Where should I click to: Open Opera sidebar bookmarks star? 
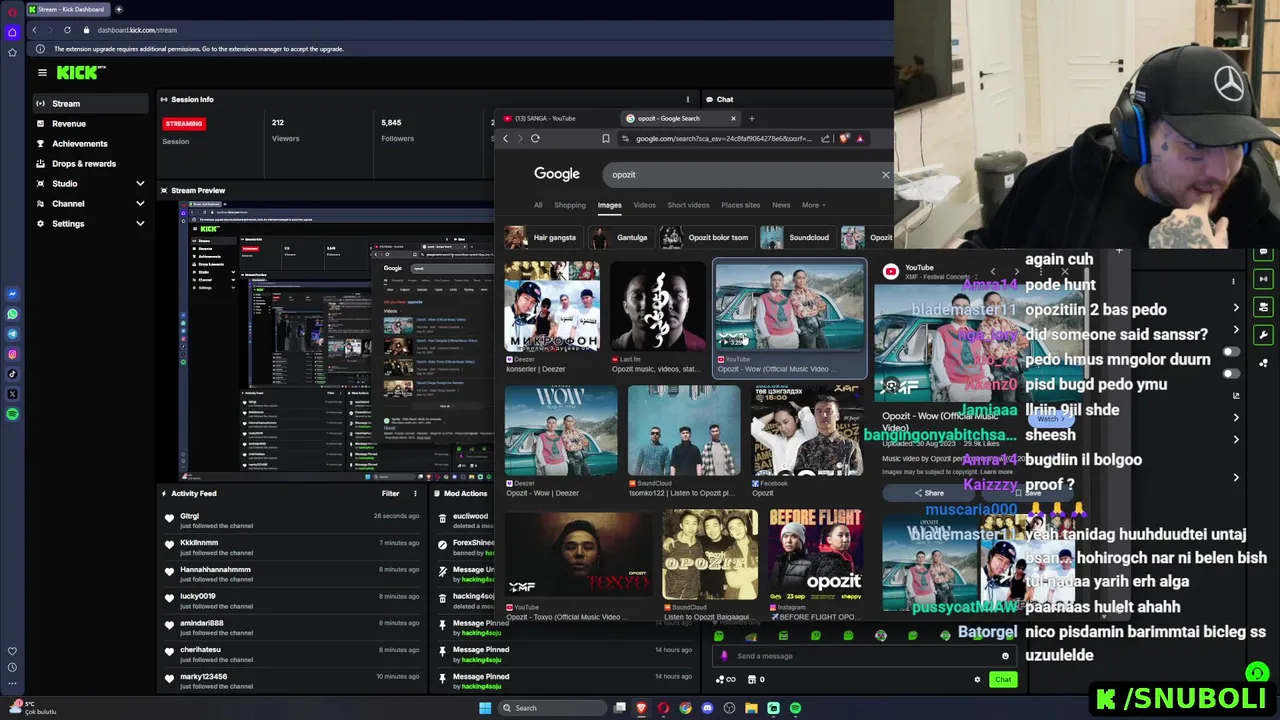click(x=12, y=52)
